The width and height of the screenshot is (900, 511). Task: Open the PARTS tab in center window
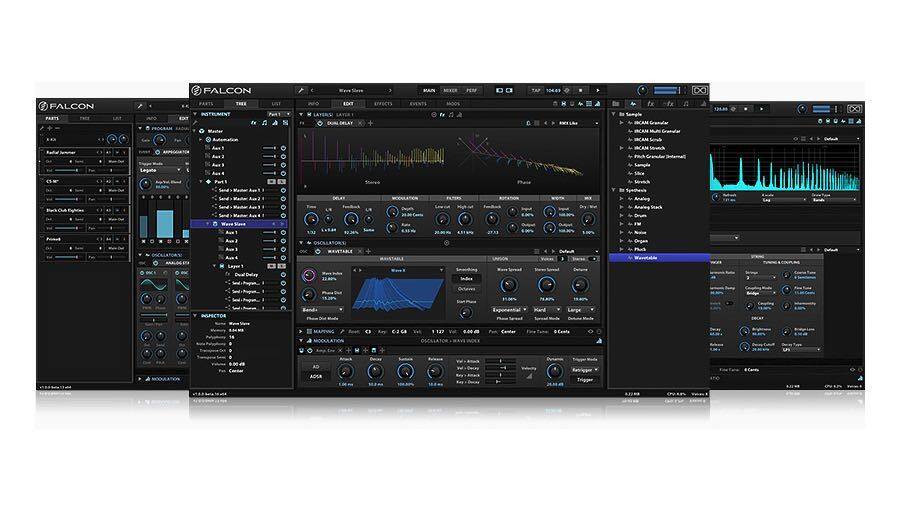point(206,104)
